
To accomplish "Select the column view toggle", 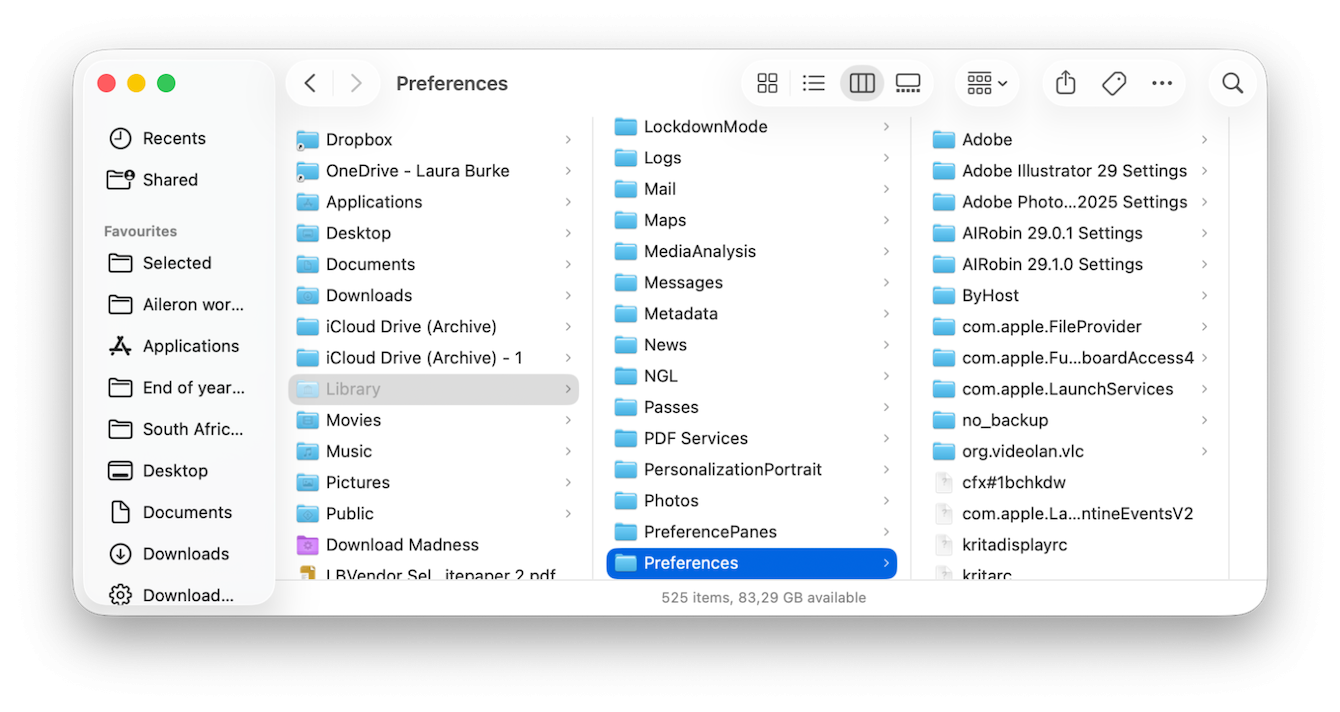I will [861, 83].
